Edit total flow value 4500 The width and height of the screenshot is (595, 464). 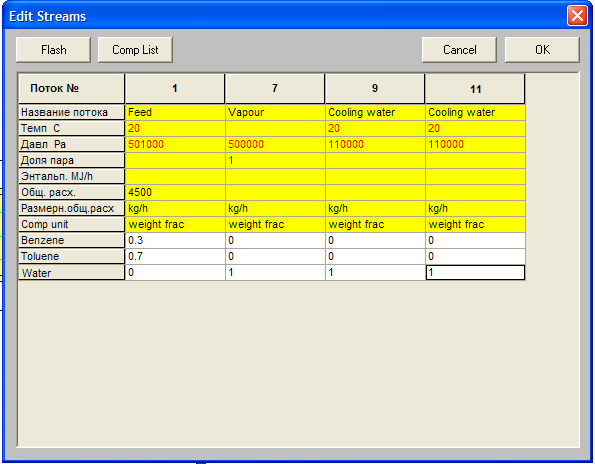click(175, 192)
